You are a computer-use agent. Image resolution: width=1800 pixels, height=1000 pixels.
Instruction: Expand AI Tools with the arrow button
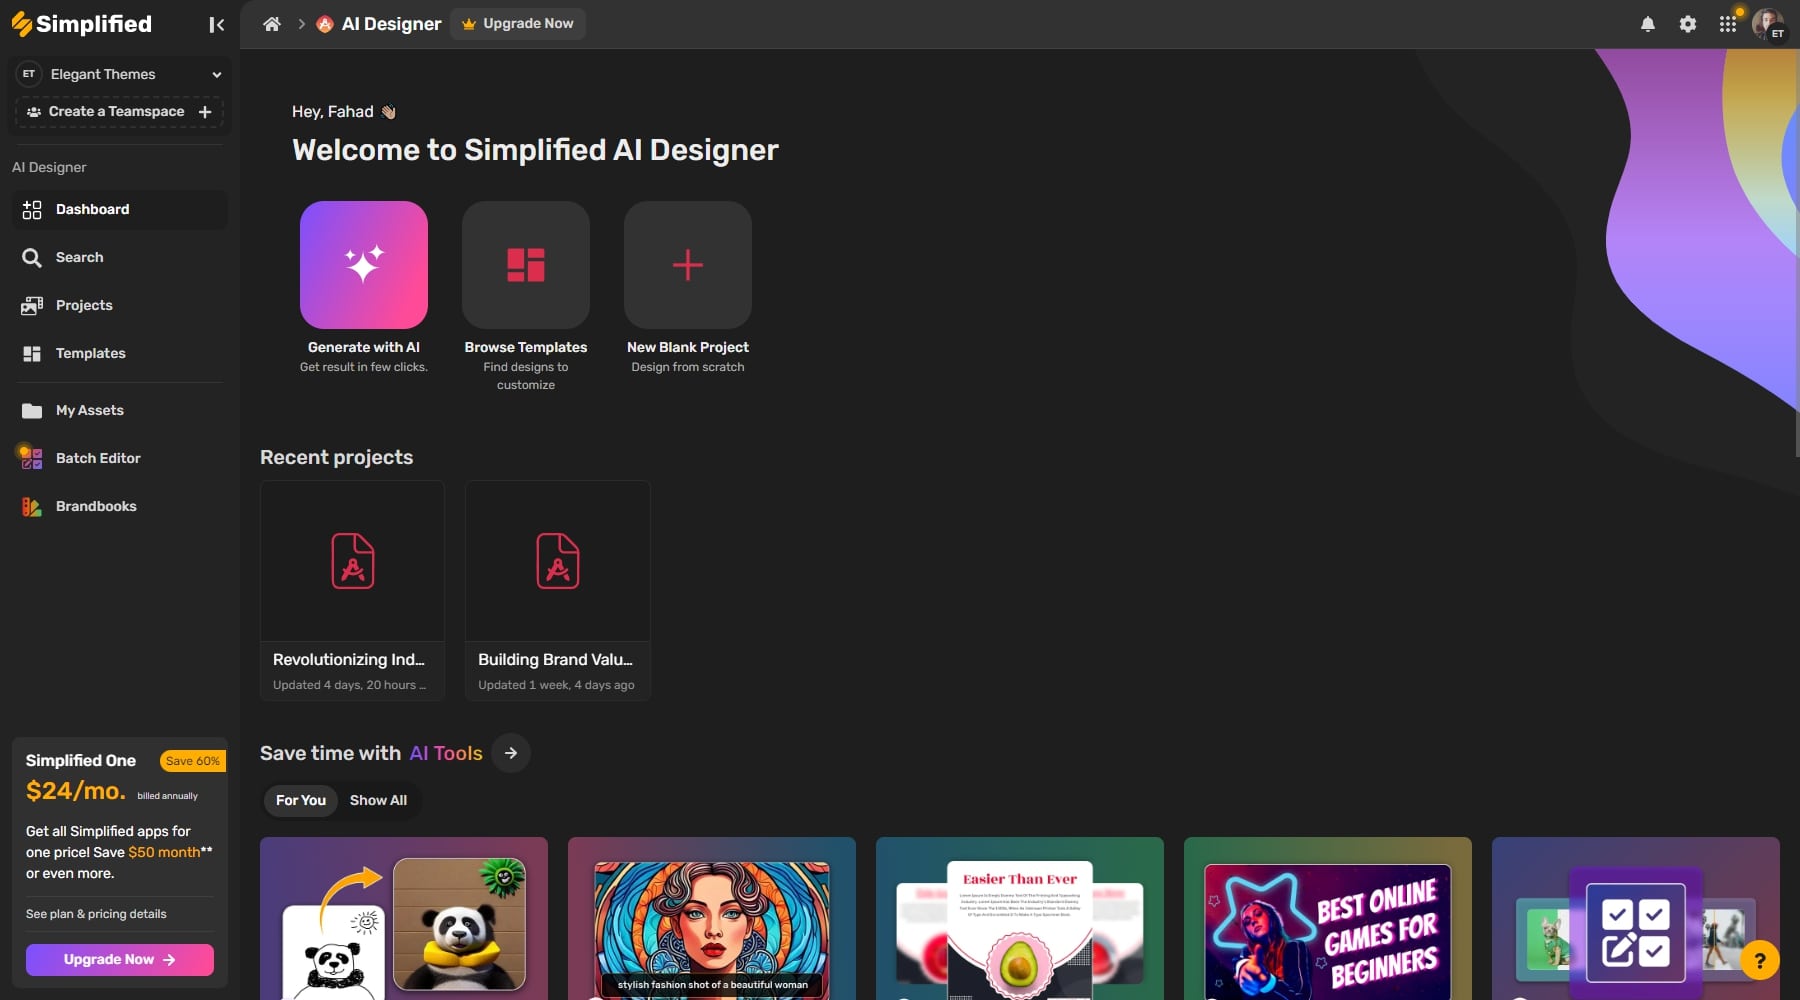click(x=511, y=753)
